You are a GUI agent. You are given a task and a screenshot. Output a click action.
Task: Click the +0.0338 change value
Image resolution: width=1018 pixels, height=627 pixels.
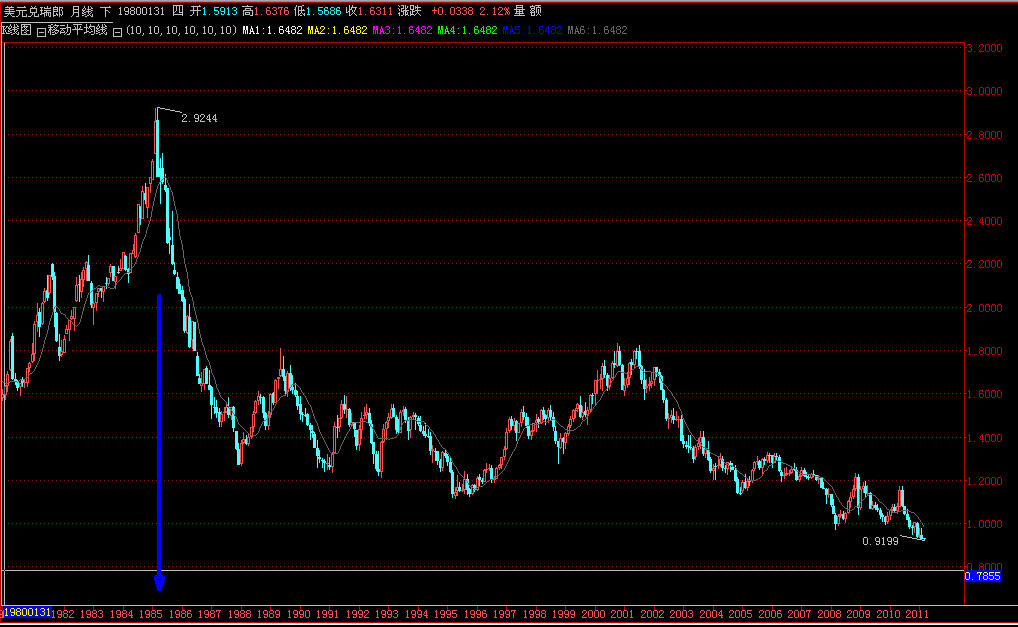(453, 12)
